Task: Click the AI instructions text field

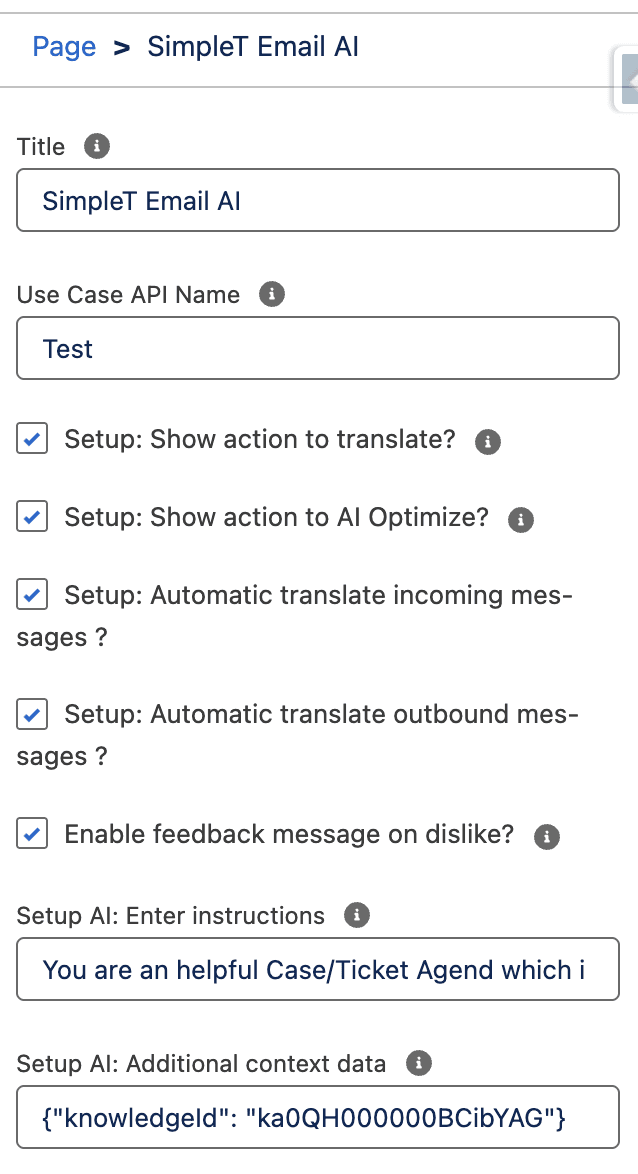Action: [317, 969]
